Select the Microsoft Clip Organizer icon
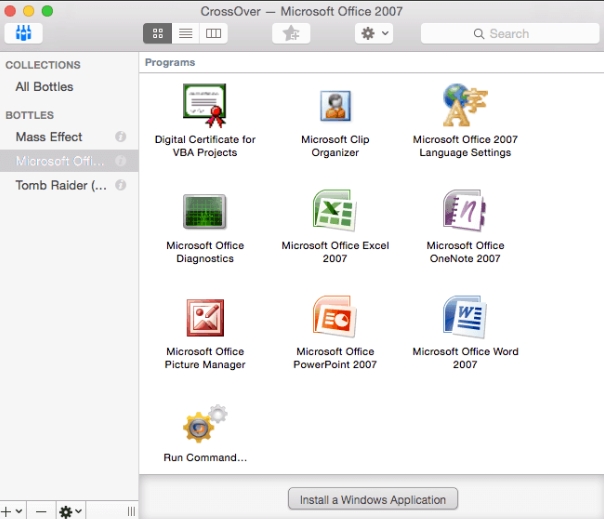This screenshot has width=604, height=519. pyautogui.click(x=335, y=106)
